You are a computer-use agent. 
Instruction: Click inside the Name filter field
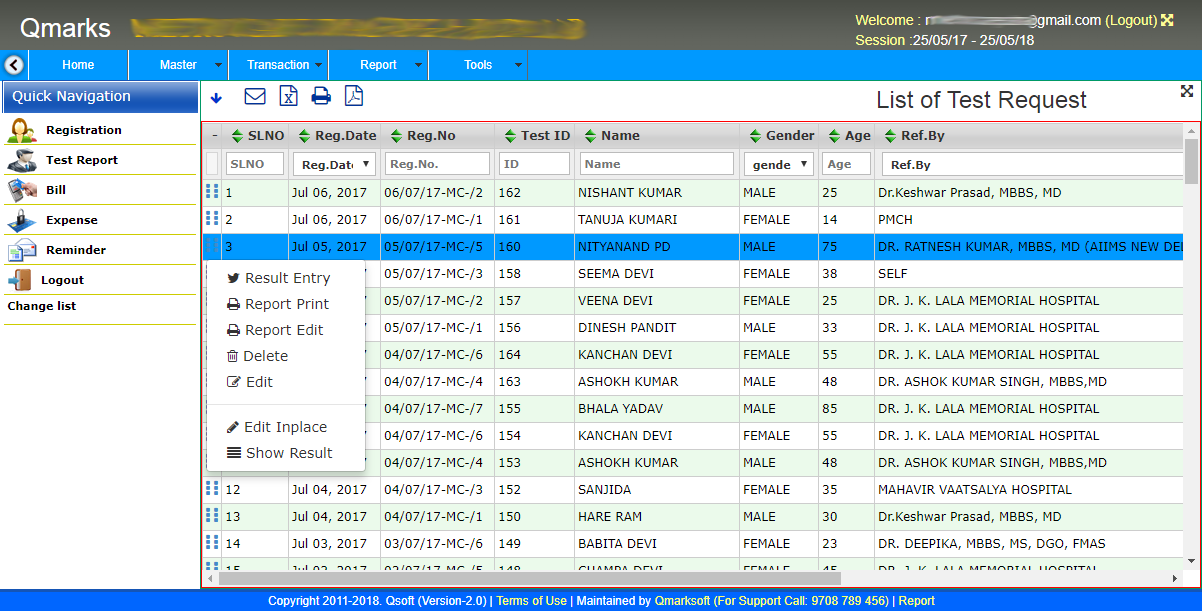(x=656, y=164)
